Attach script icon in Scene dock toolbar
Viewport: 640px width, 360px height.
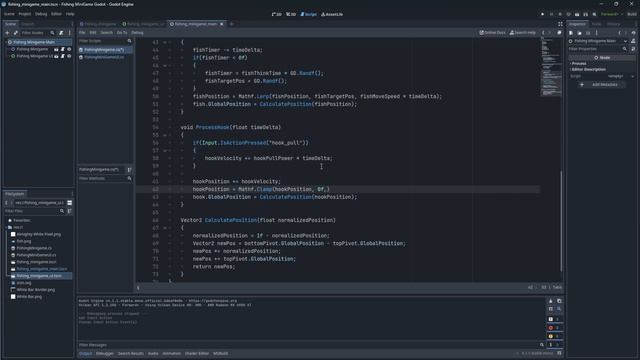click(x=61, y=33)
